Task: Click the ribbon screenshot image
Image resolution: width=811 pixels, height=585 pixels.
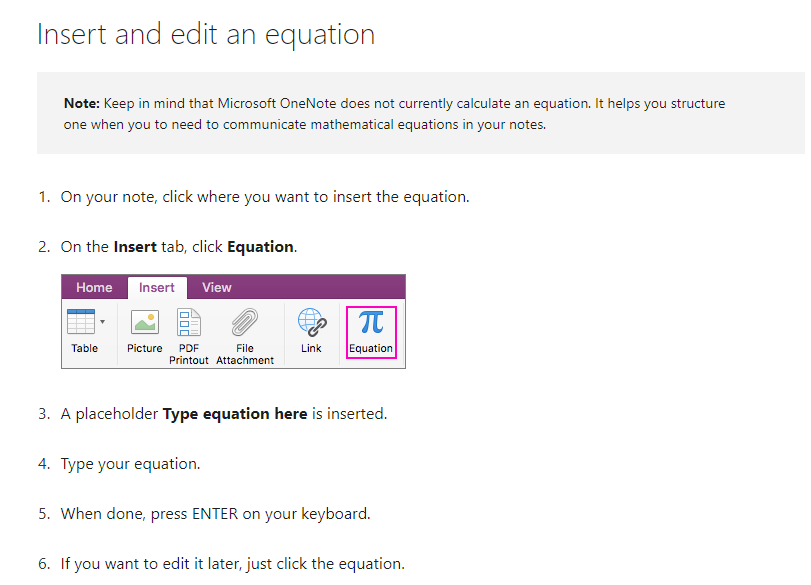Action: pyautogui.click(x=233, y=320)
